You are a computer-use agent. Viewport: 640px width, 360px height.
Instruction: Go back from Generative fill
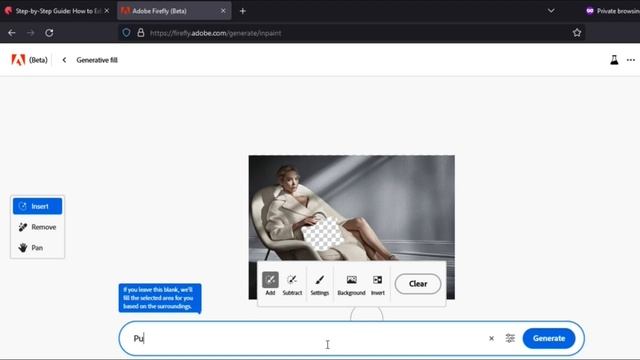pos(64,60)
